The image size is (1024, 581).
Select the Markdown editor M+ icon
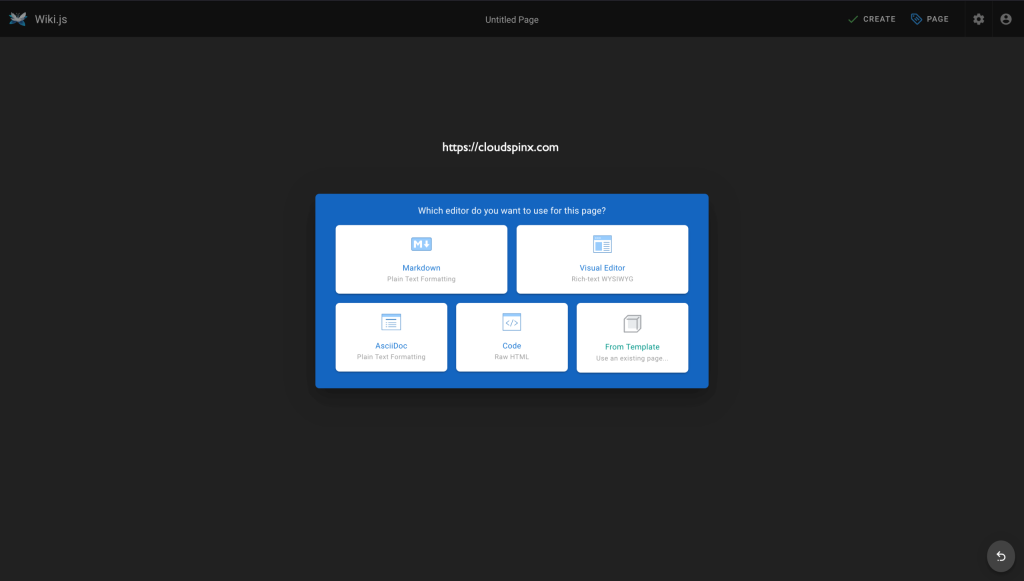pyautogui.click(x=421, y=242)
